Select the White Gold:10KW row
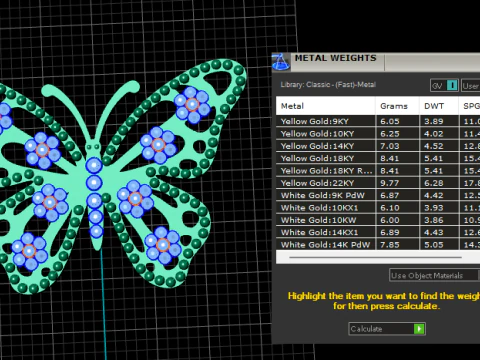 (x=378, y=220)
